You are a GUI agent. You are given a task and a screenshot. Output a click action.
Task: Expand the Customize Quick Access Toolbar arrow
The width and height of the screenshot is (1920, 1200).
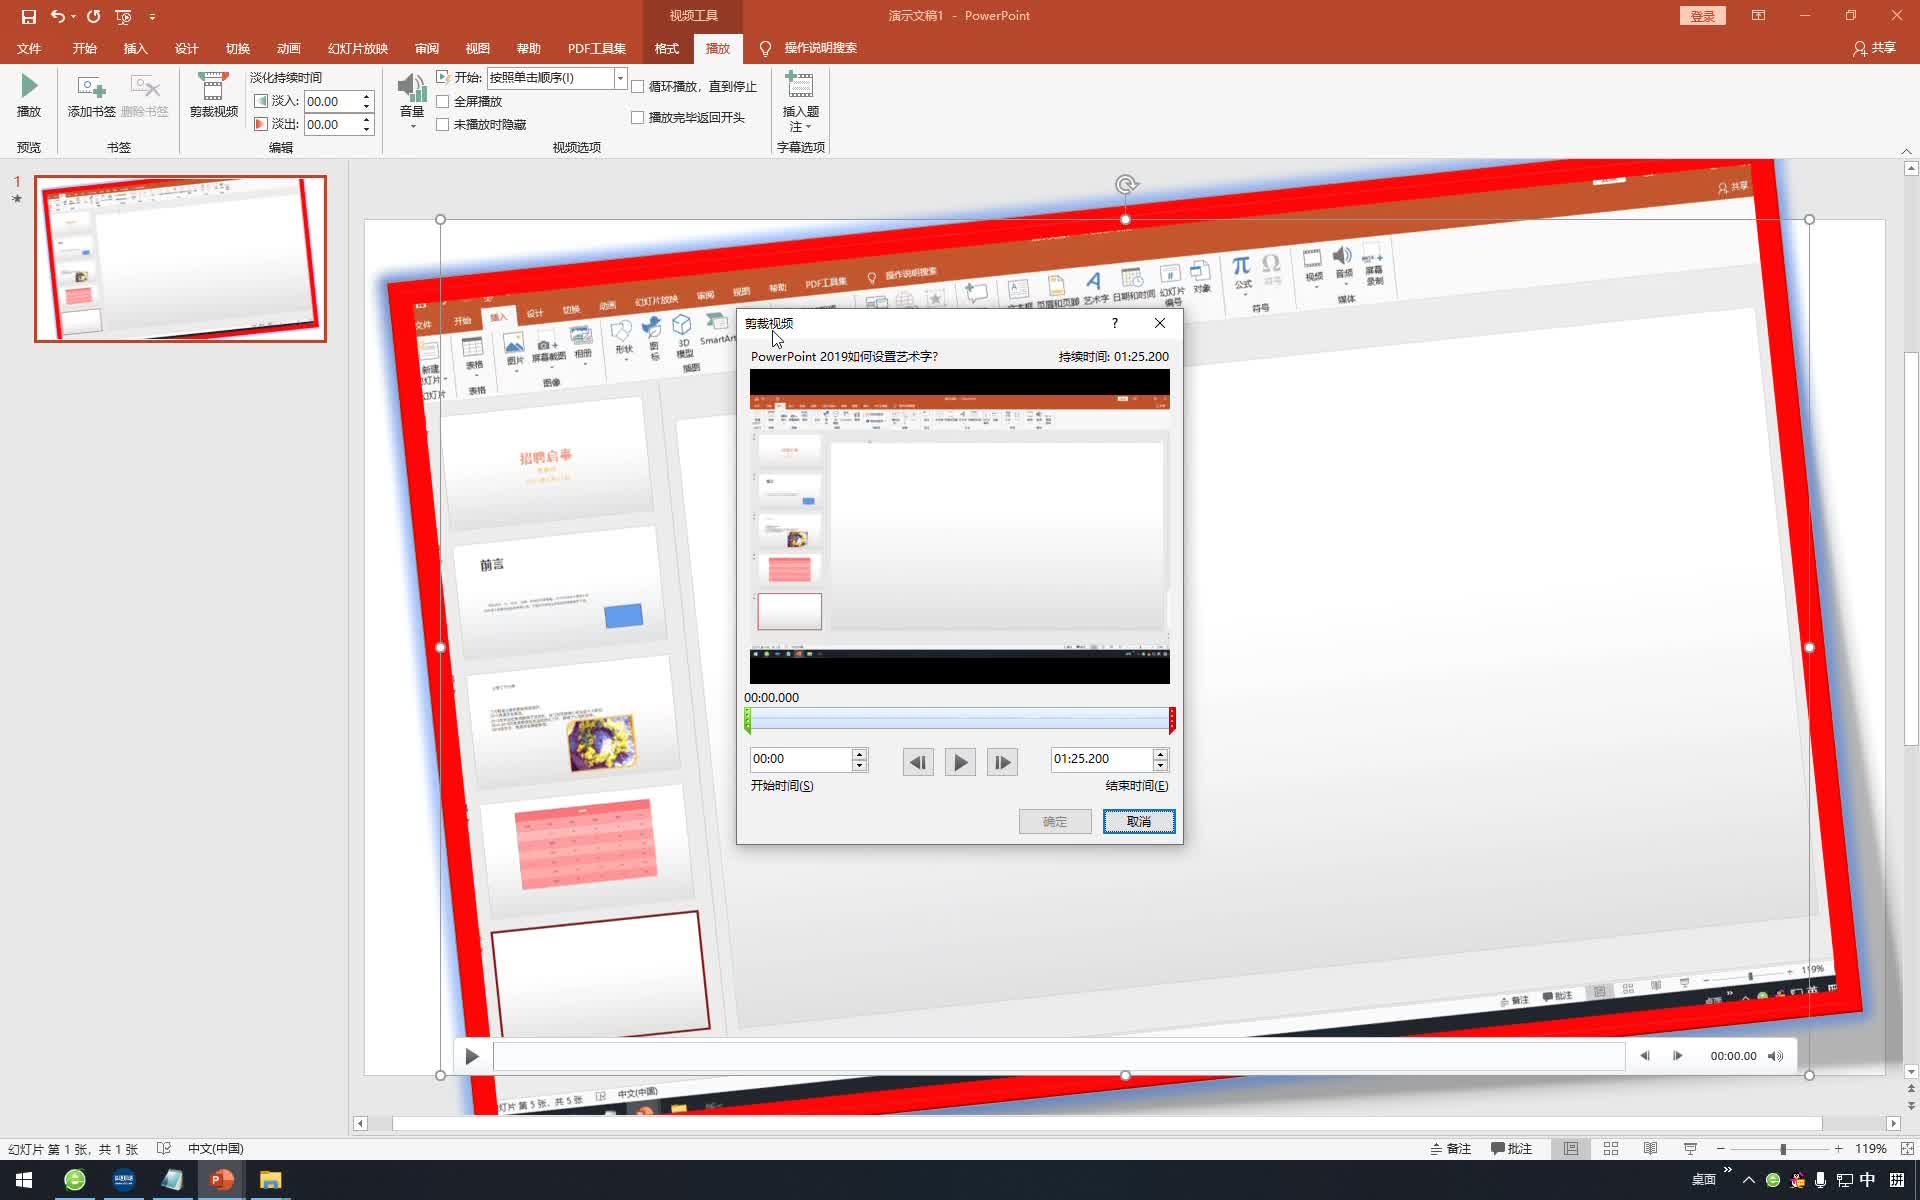tap(152, 16)
